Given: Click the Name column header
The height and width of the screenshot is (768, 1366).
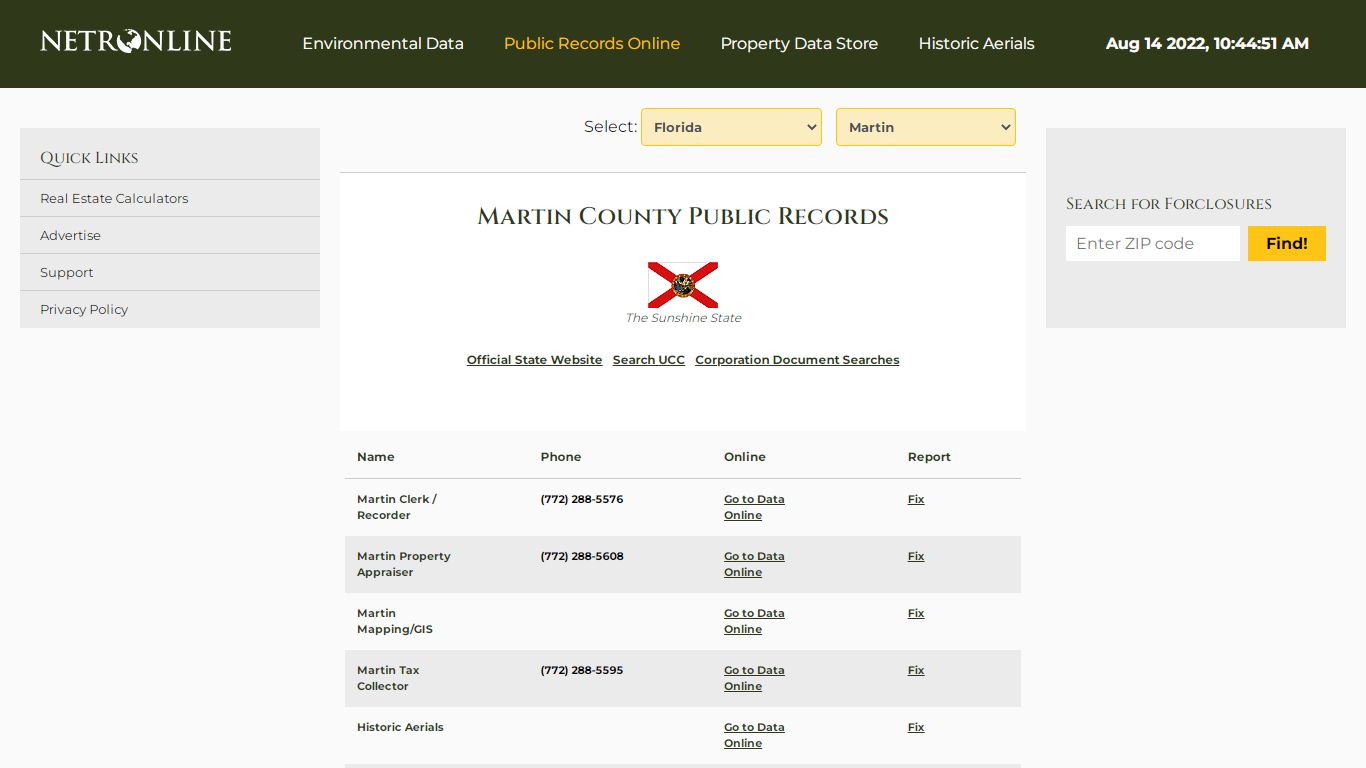Looking at the screenshot, I should pyautogui.click(x=376, y=457).
